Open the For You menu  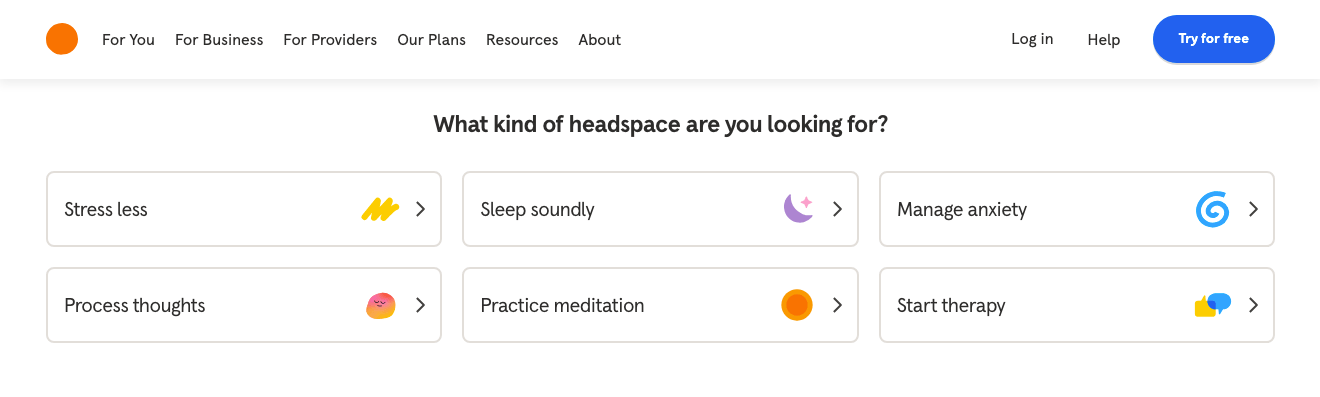(x=128, y=40)
